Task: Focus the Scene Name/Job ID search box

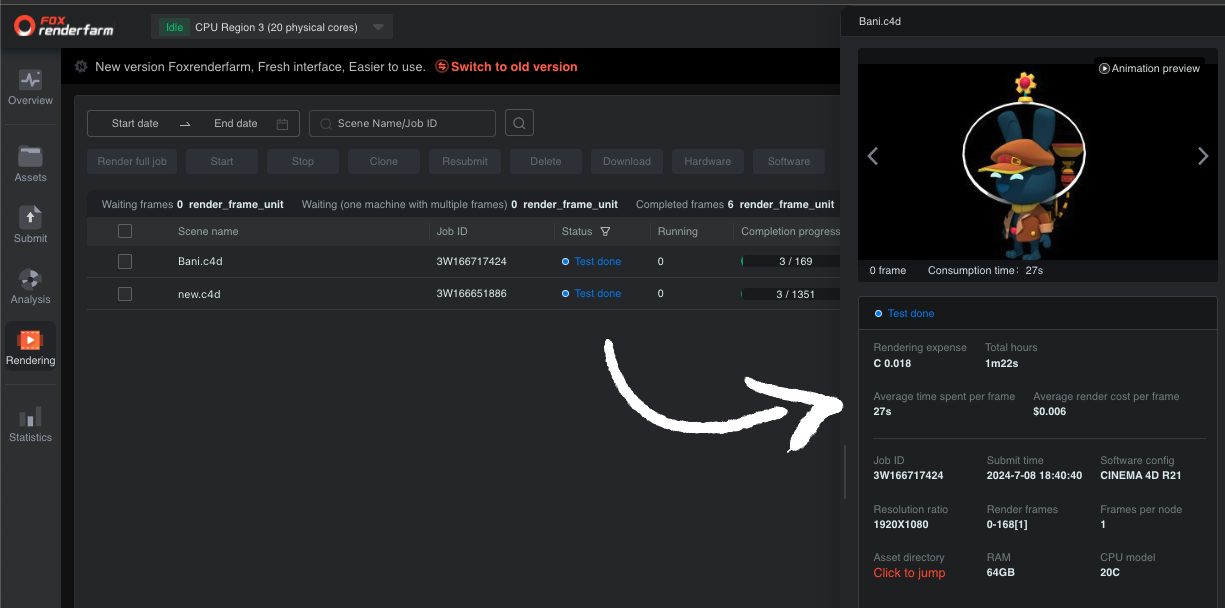Action: coord(403,123)
